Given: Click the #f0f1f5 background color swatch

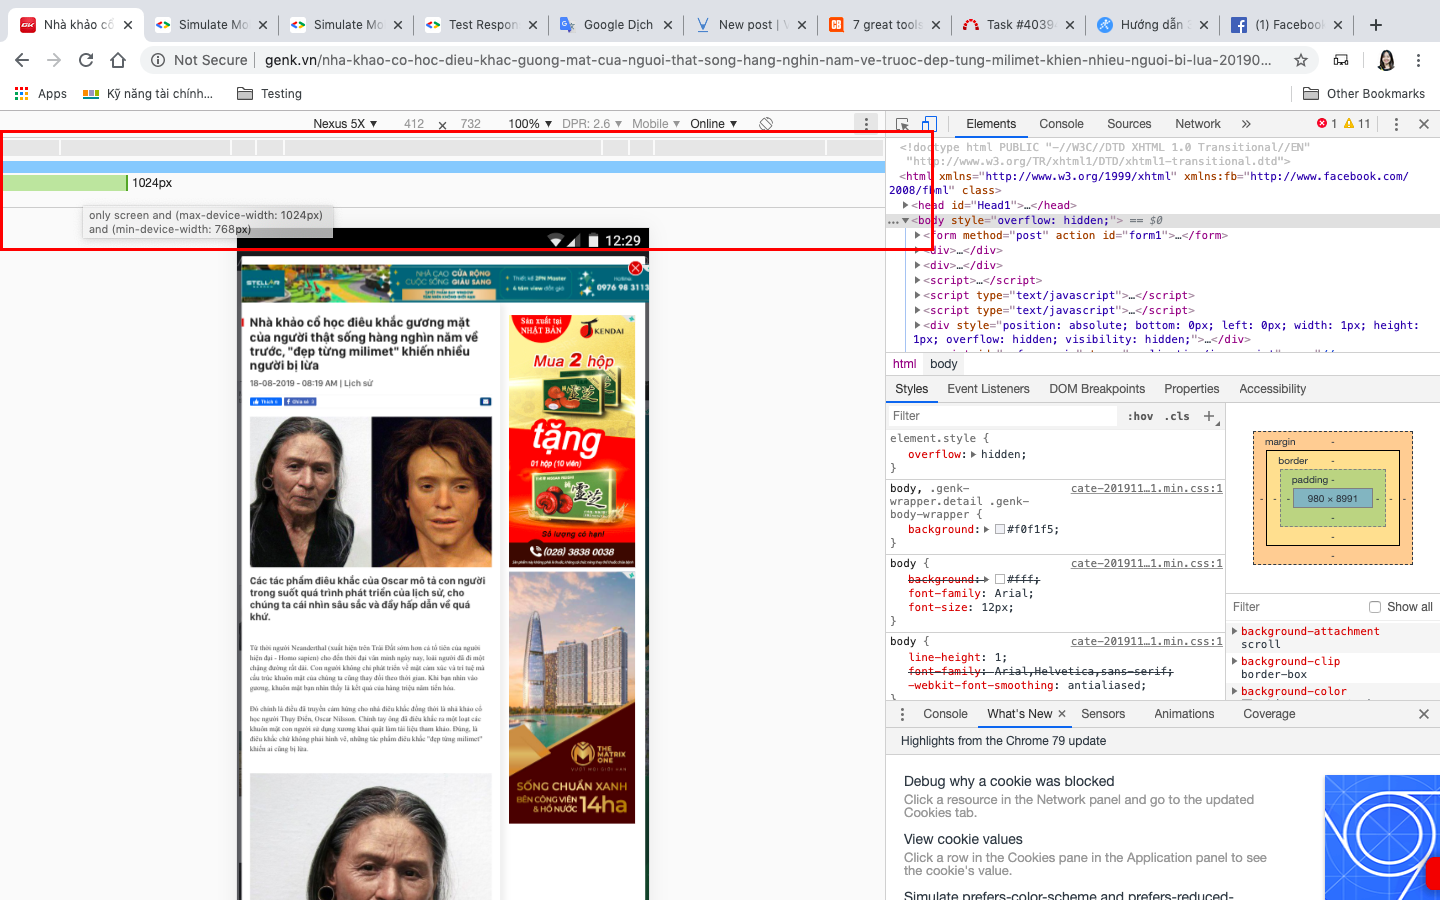Looking at the screenshot, I should tap(1000, 529).
